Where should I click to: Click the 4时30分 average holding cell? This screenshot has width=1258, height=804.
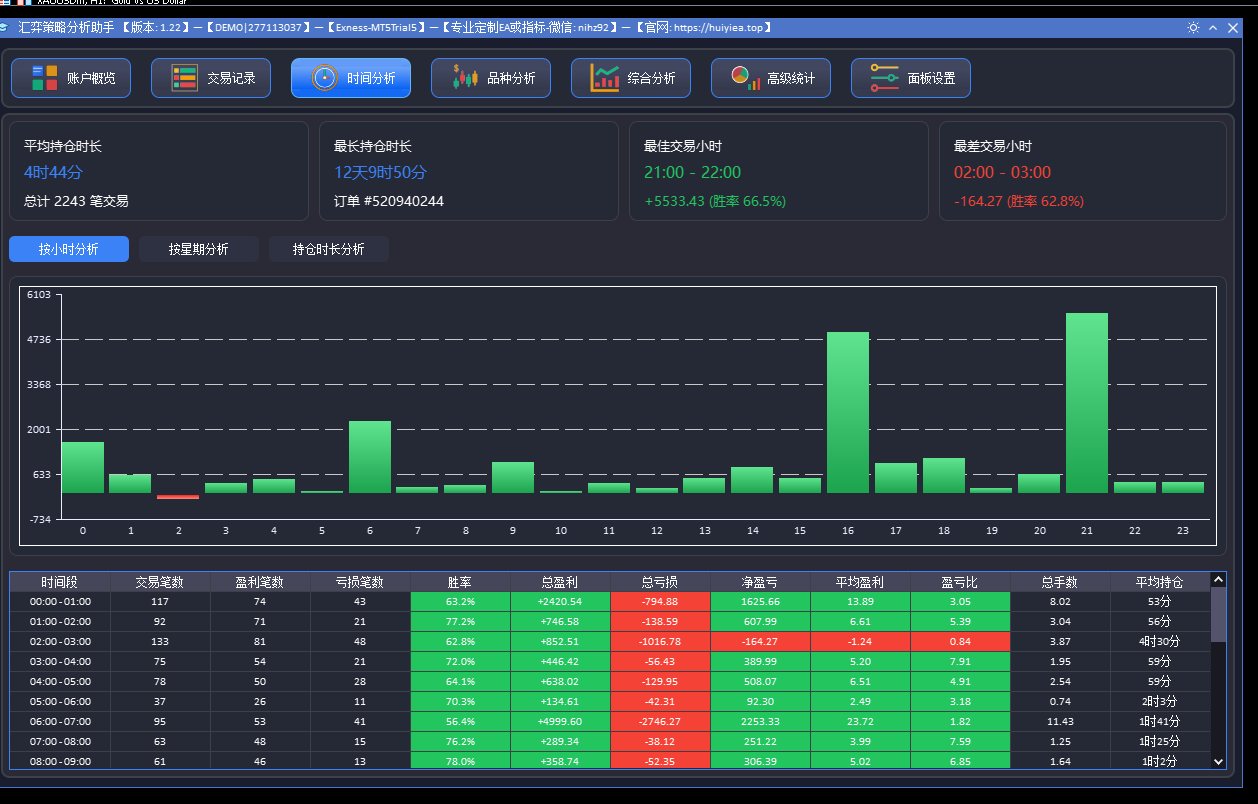(x=1160, y=642)
